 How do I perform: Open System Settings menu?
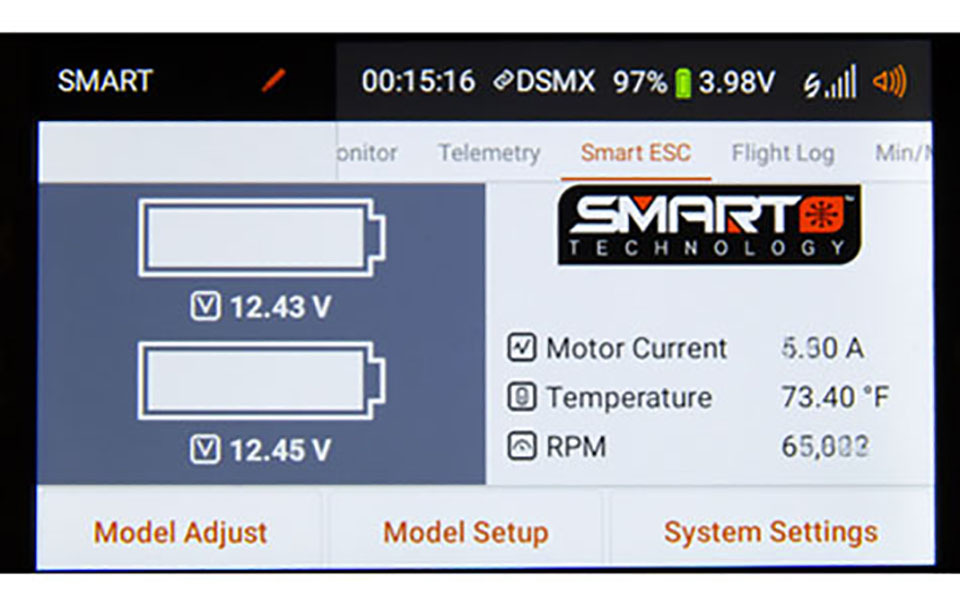point(771,532)
